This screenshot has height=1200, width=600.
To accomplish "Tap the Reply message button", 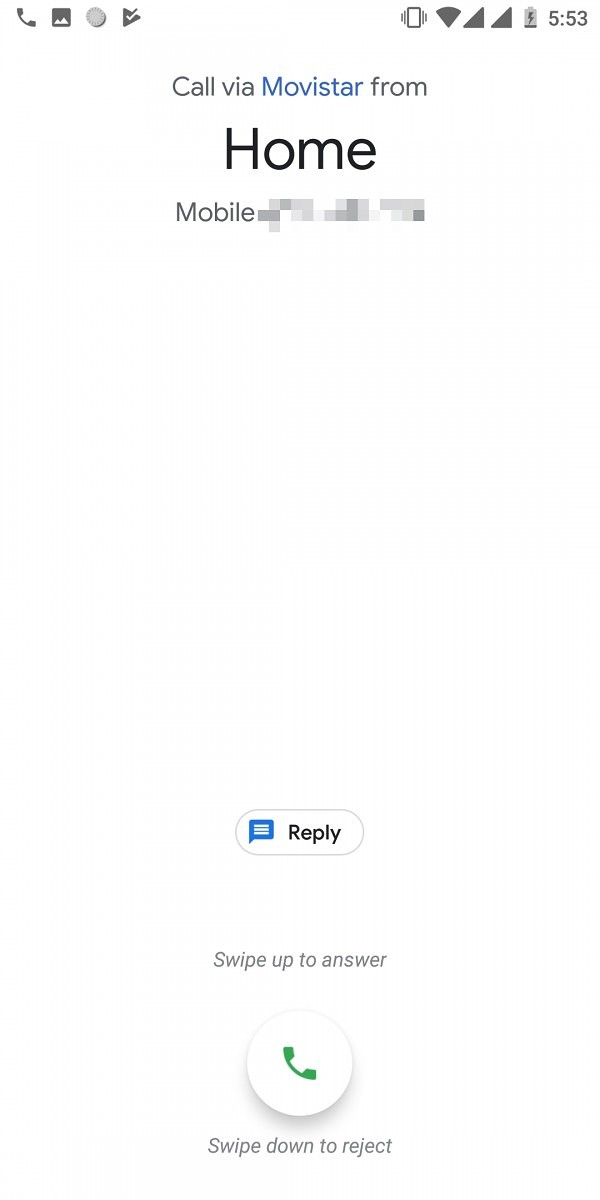I will [299, 832].
